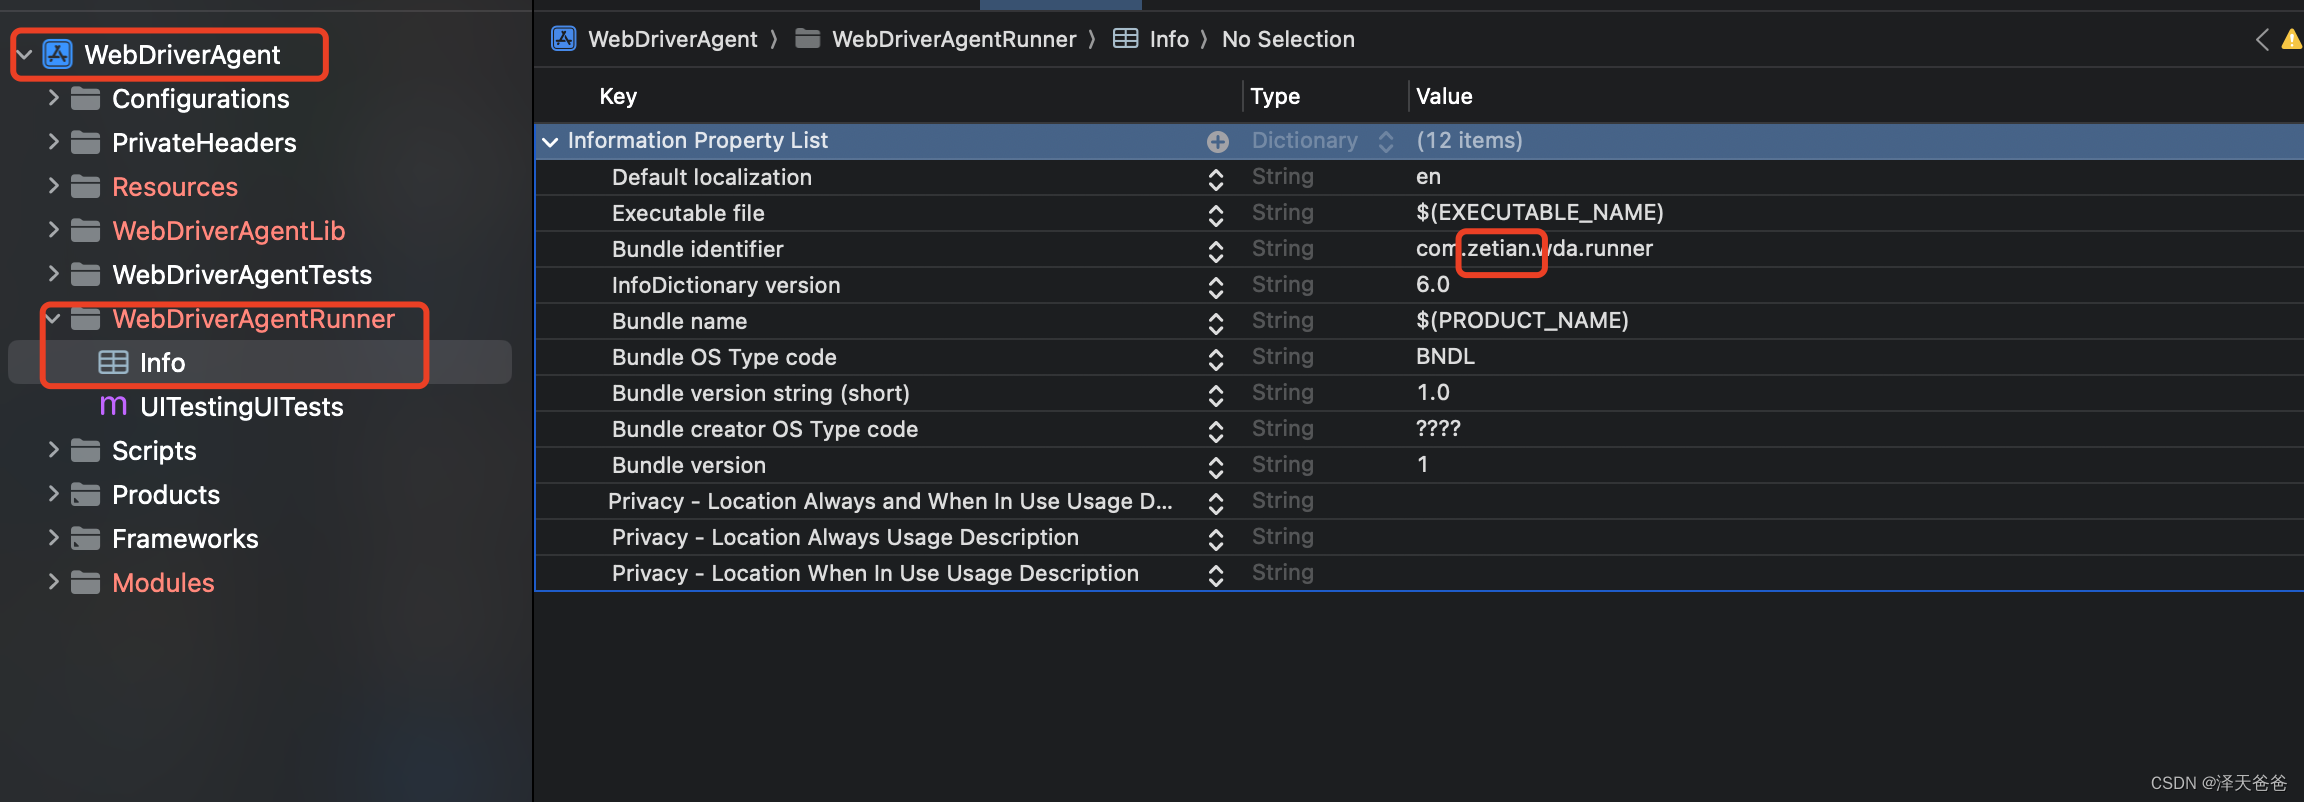Open key stepper for Default localization
The image size is (2304, 802).
[1216, 179]
